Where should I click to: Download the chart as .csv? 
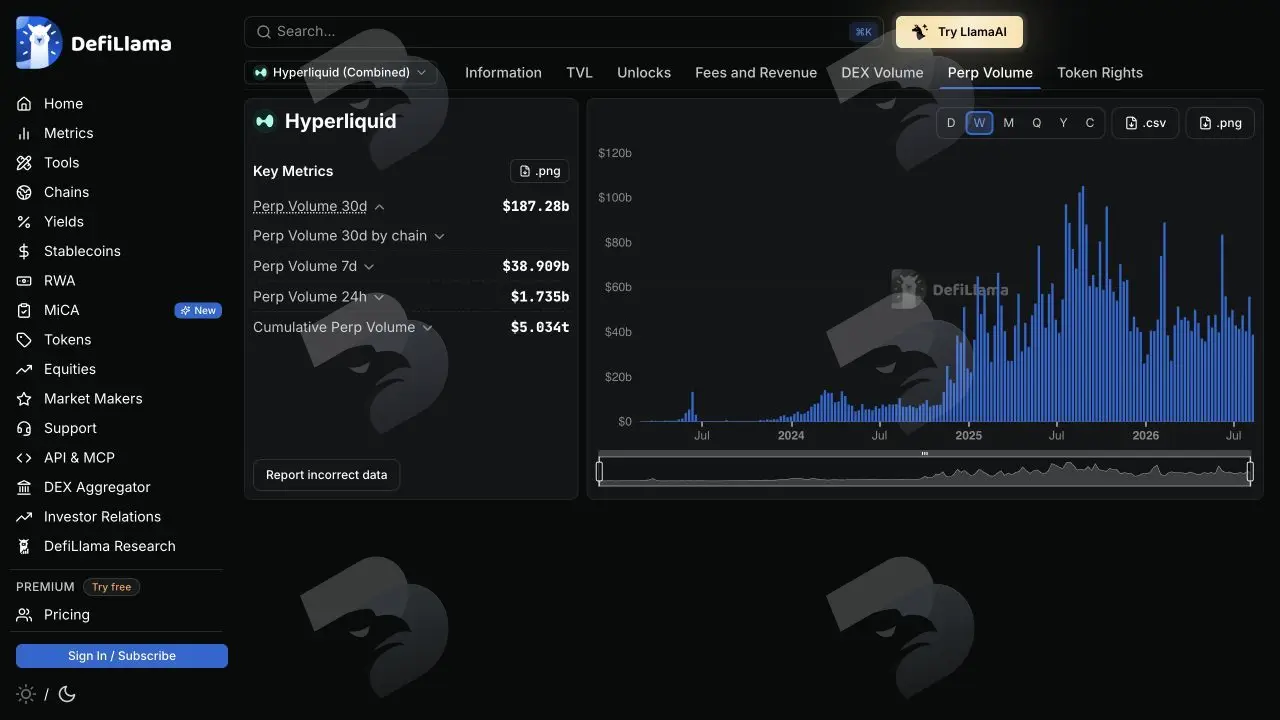pos(1145,123)
